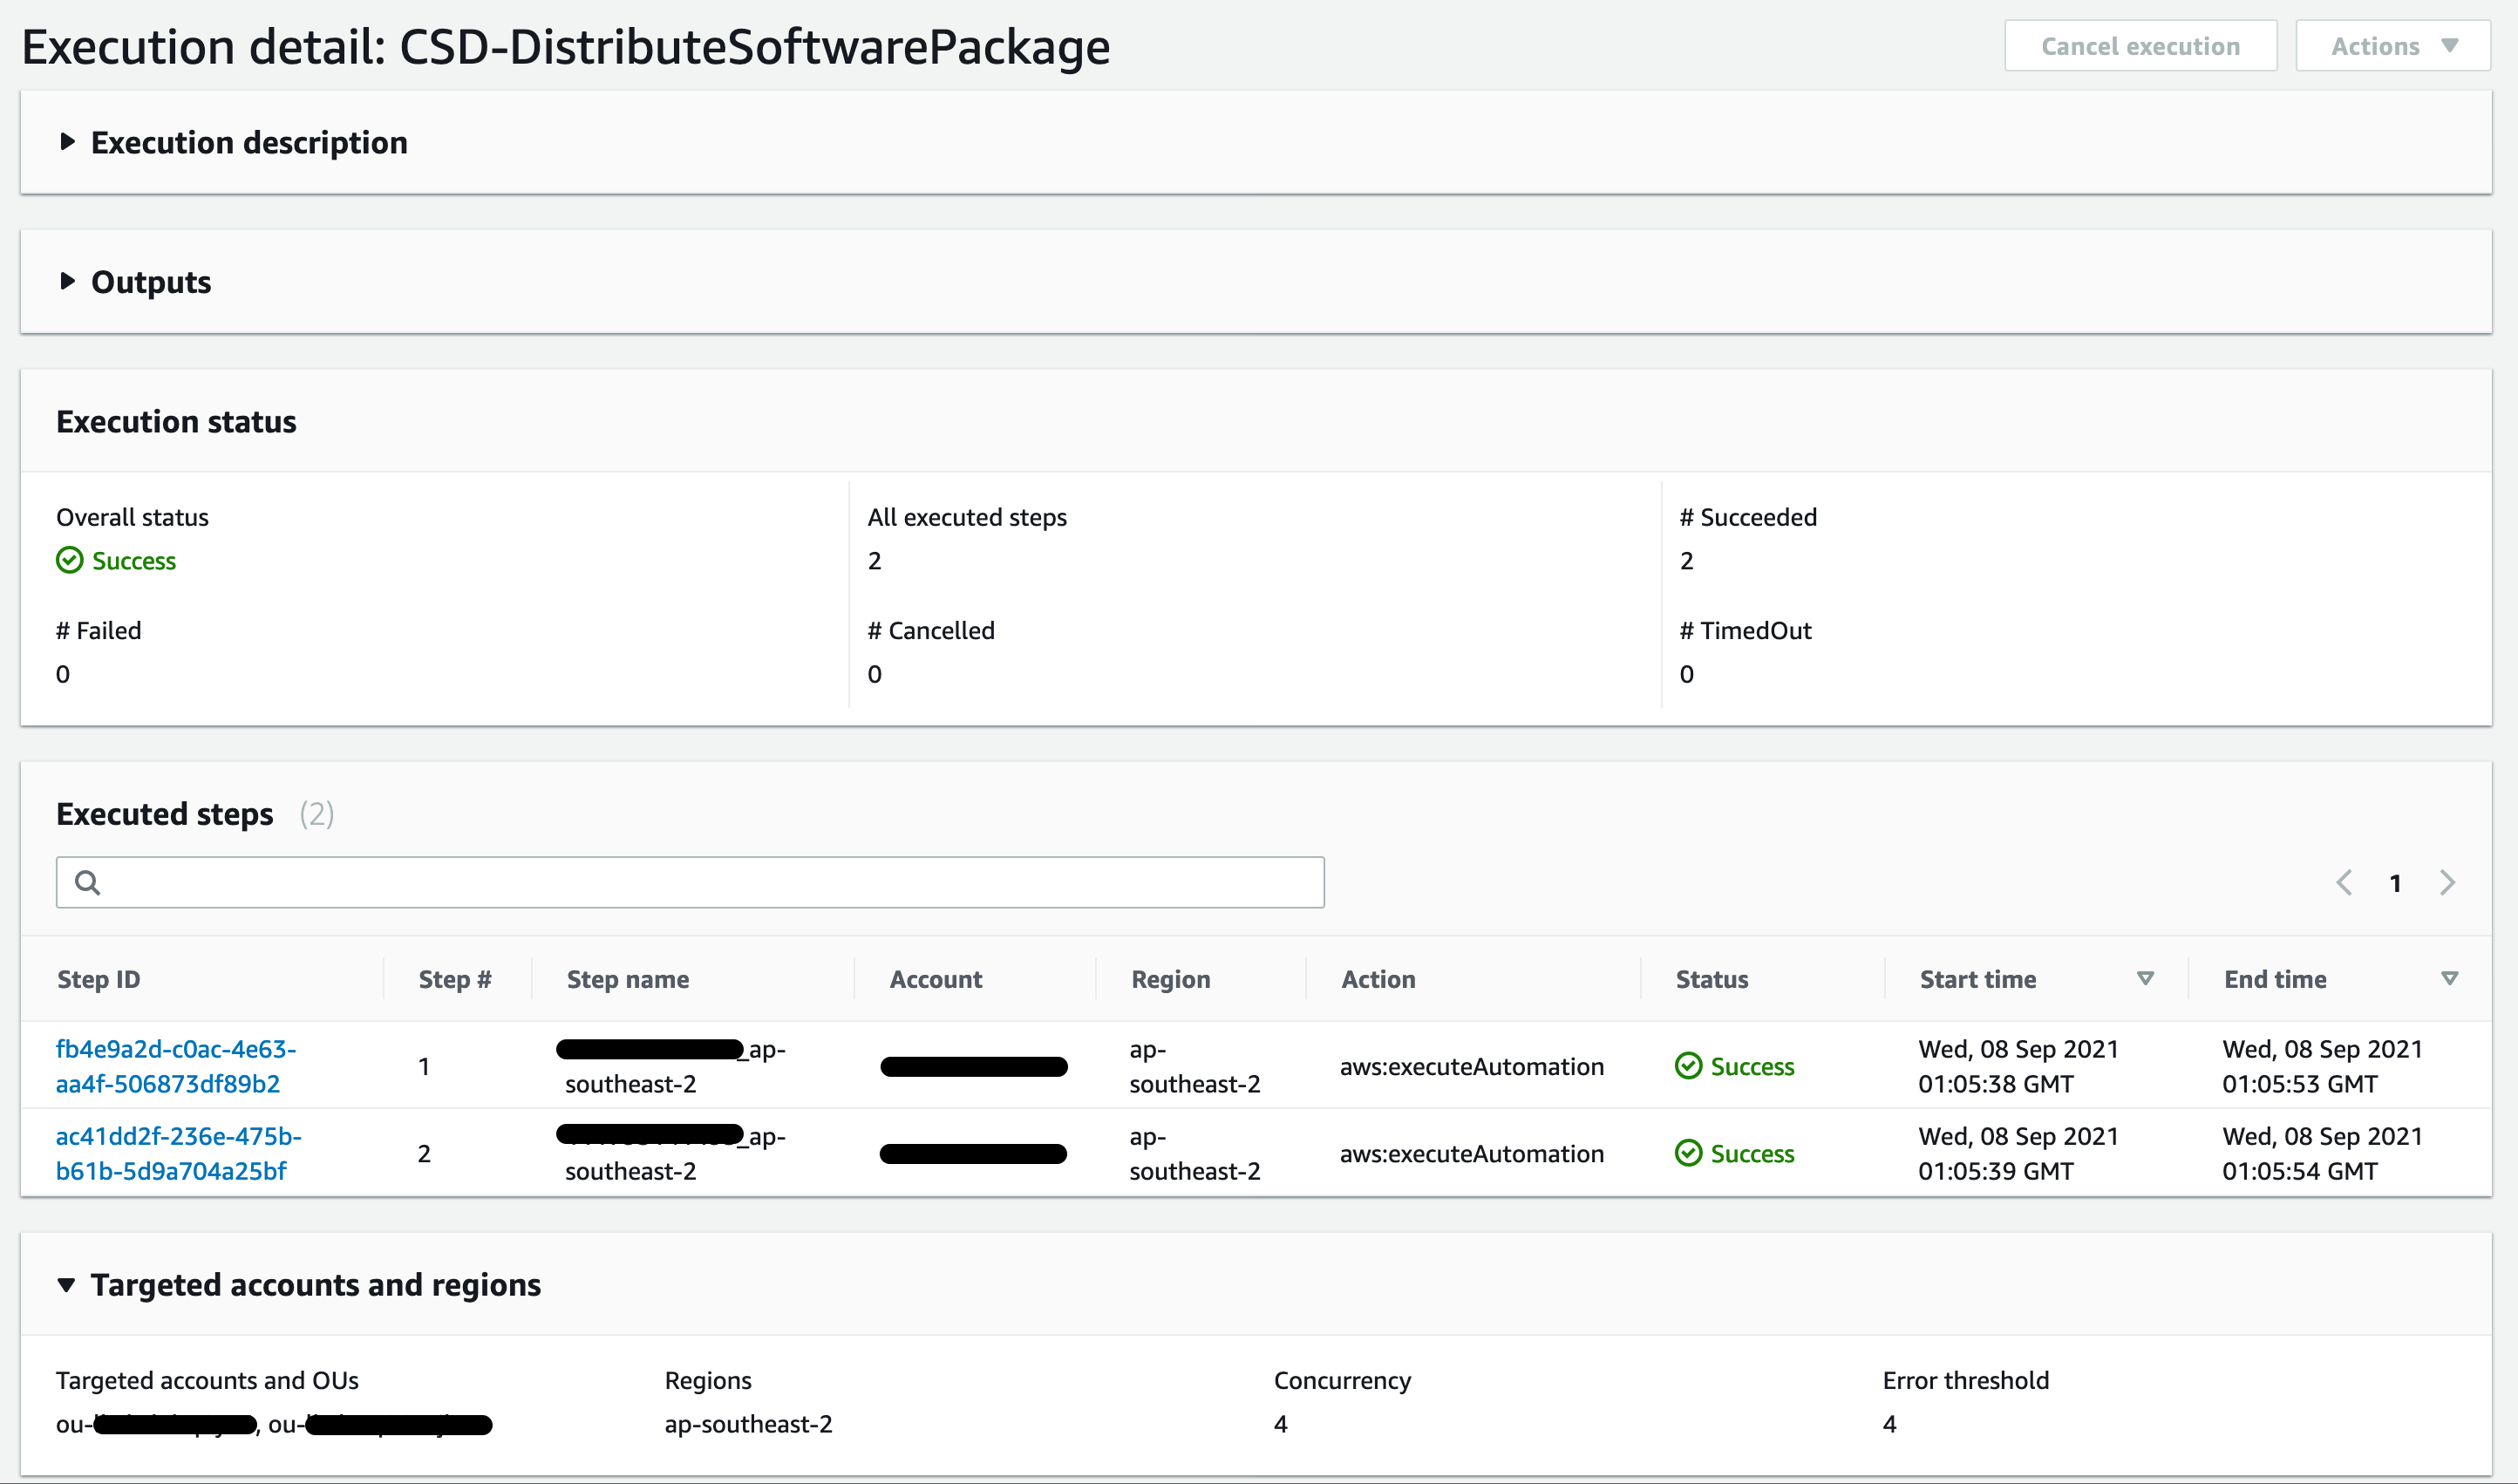Click the Status column header

click(x=1711, y=978)
